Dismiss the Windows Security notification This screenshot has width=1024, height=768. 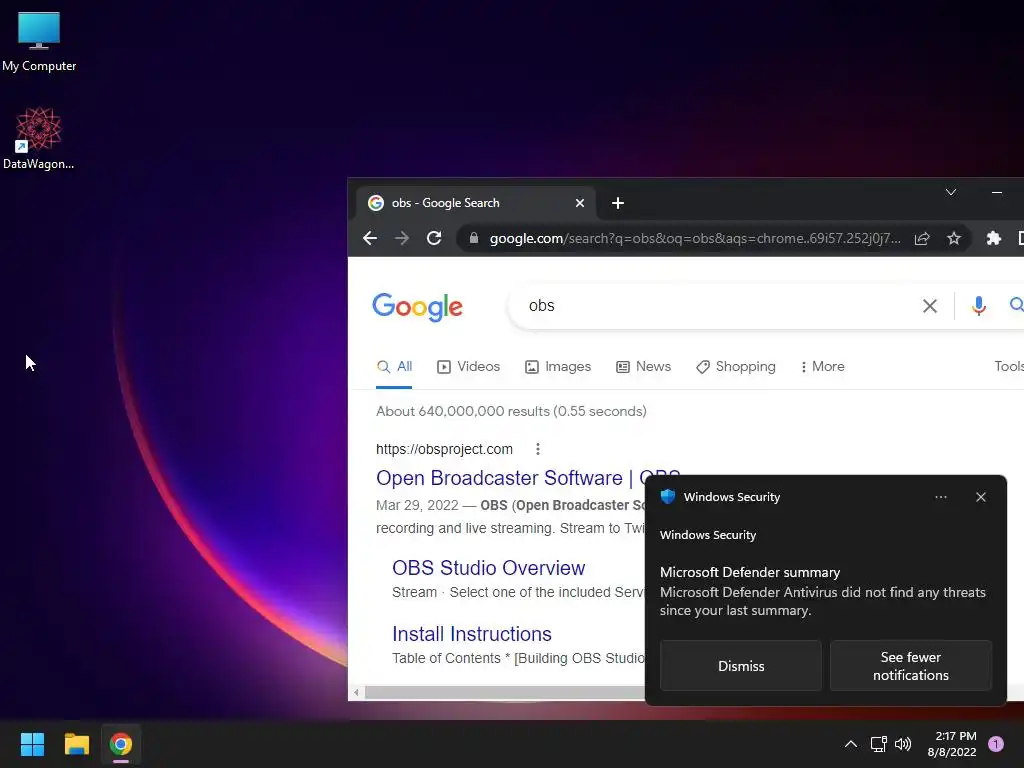(741, 665)
